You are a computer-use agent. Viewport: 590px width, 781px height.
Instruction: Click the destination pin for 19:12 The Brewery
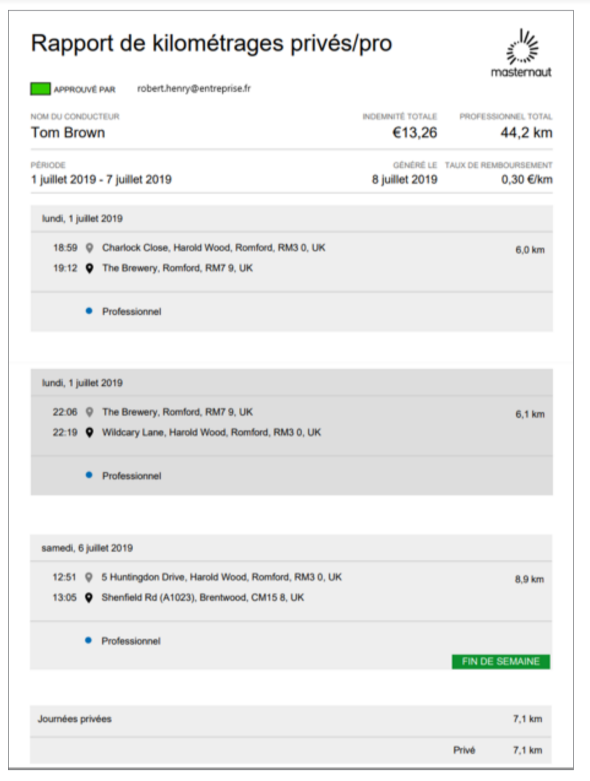[x=90, y=268]
